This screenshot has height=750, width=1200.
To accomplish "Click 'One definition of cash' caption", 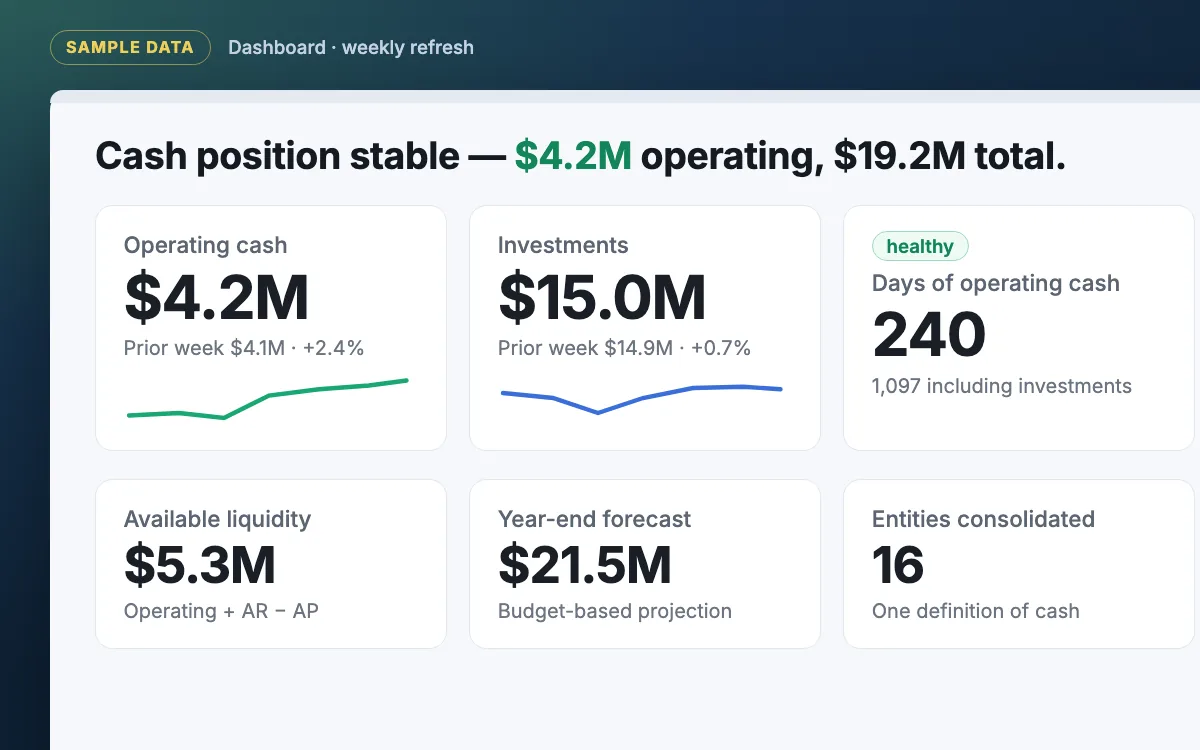I will pos(976,610).
